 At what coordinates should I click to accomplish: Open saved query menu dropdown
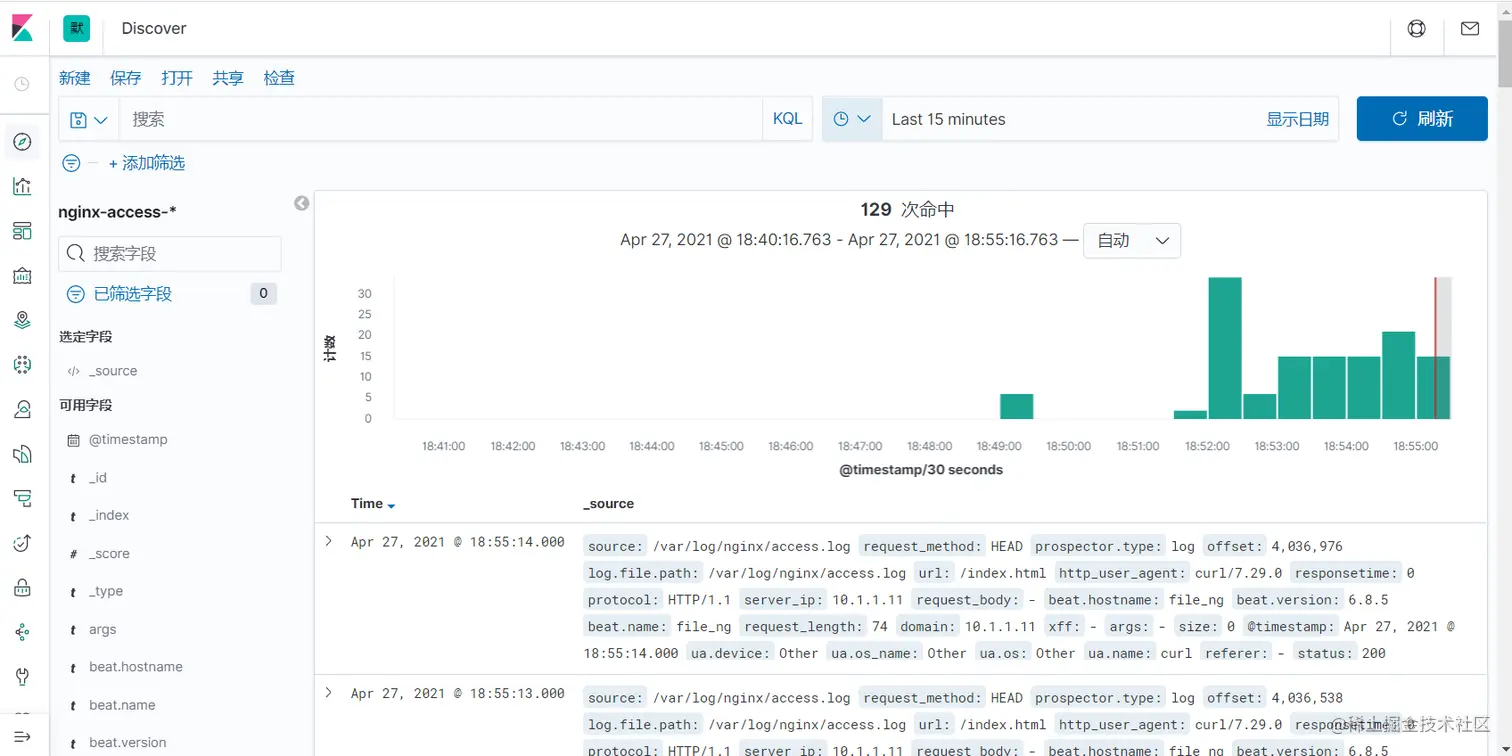89,119
